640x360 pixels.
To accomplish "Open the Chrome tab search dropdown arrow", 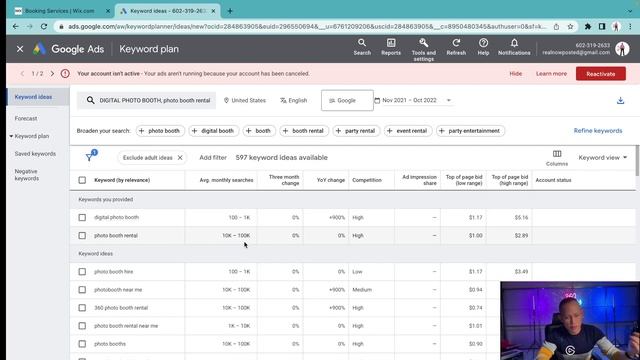I will pos(631,11).
